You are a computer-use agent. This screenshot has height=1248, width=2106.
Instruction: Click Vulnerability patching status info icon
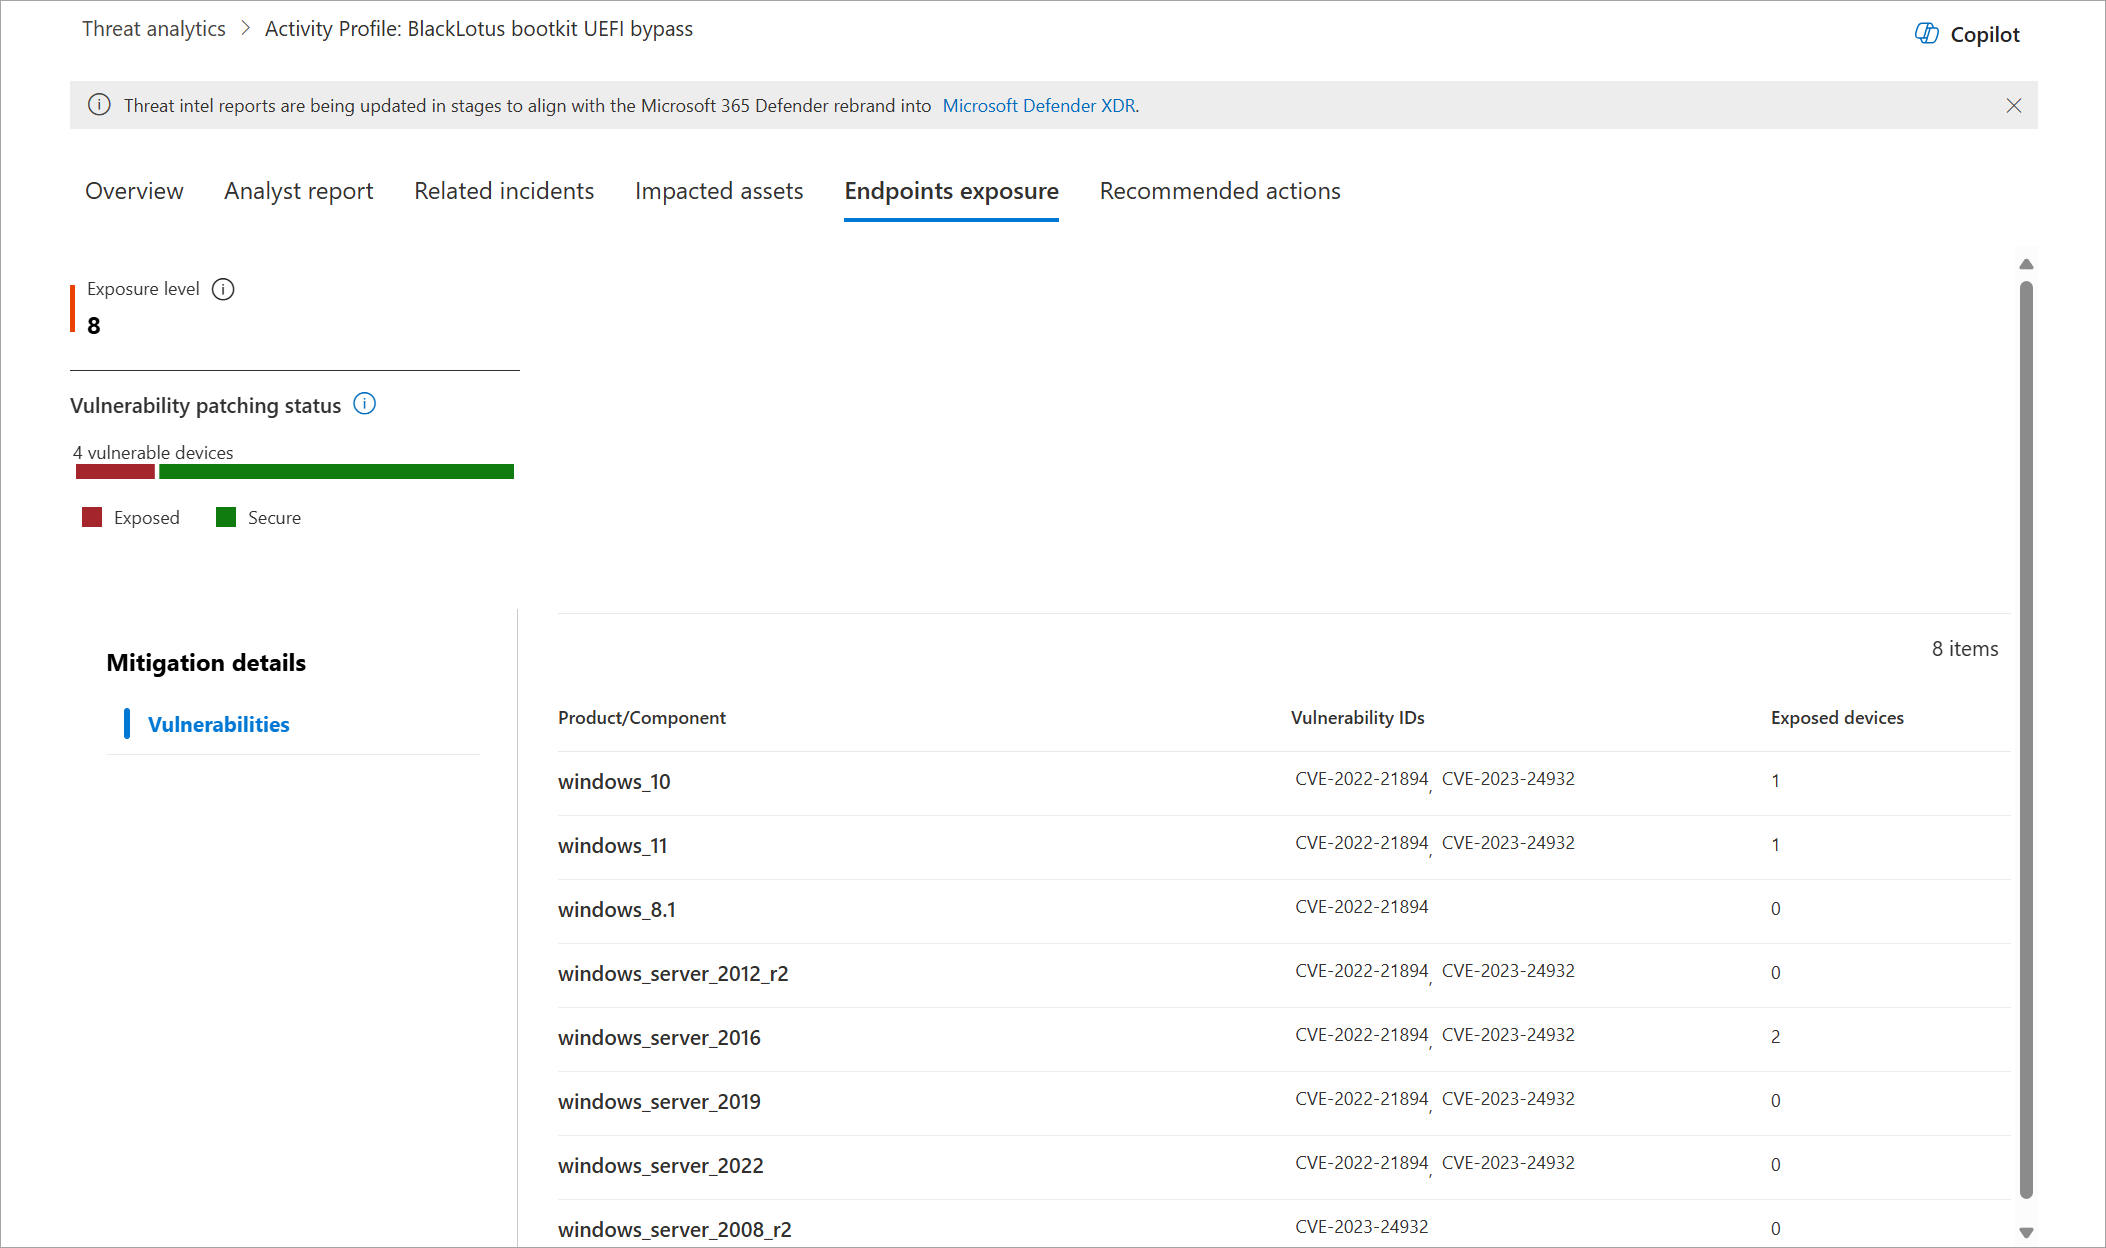click(365, 404)
